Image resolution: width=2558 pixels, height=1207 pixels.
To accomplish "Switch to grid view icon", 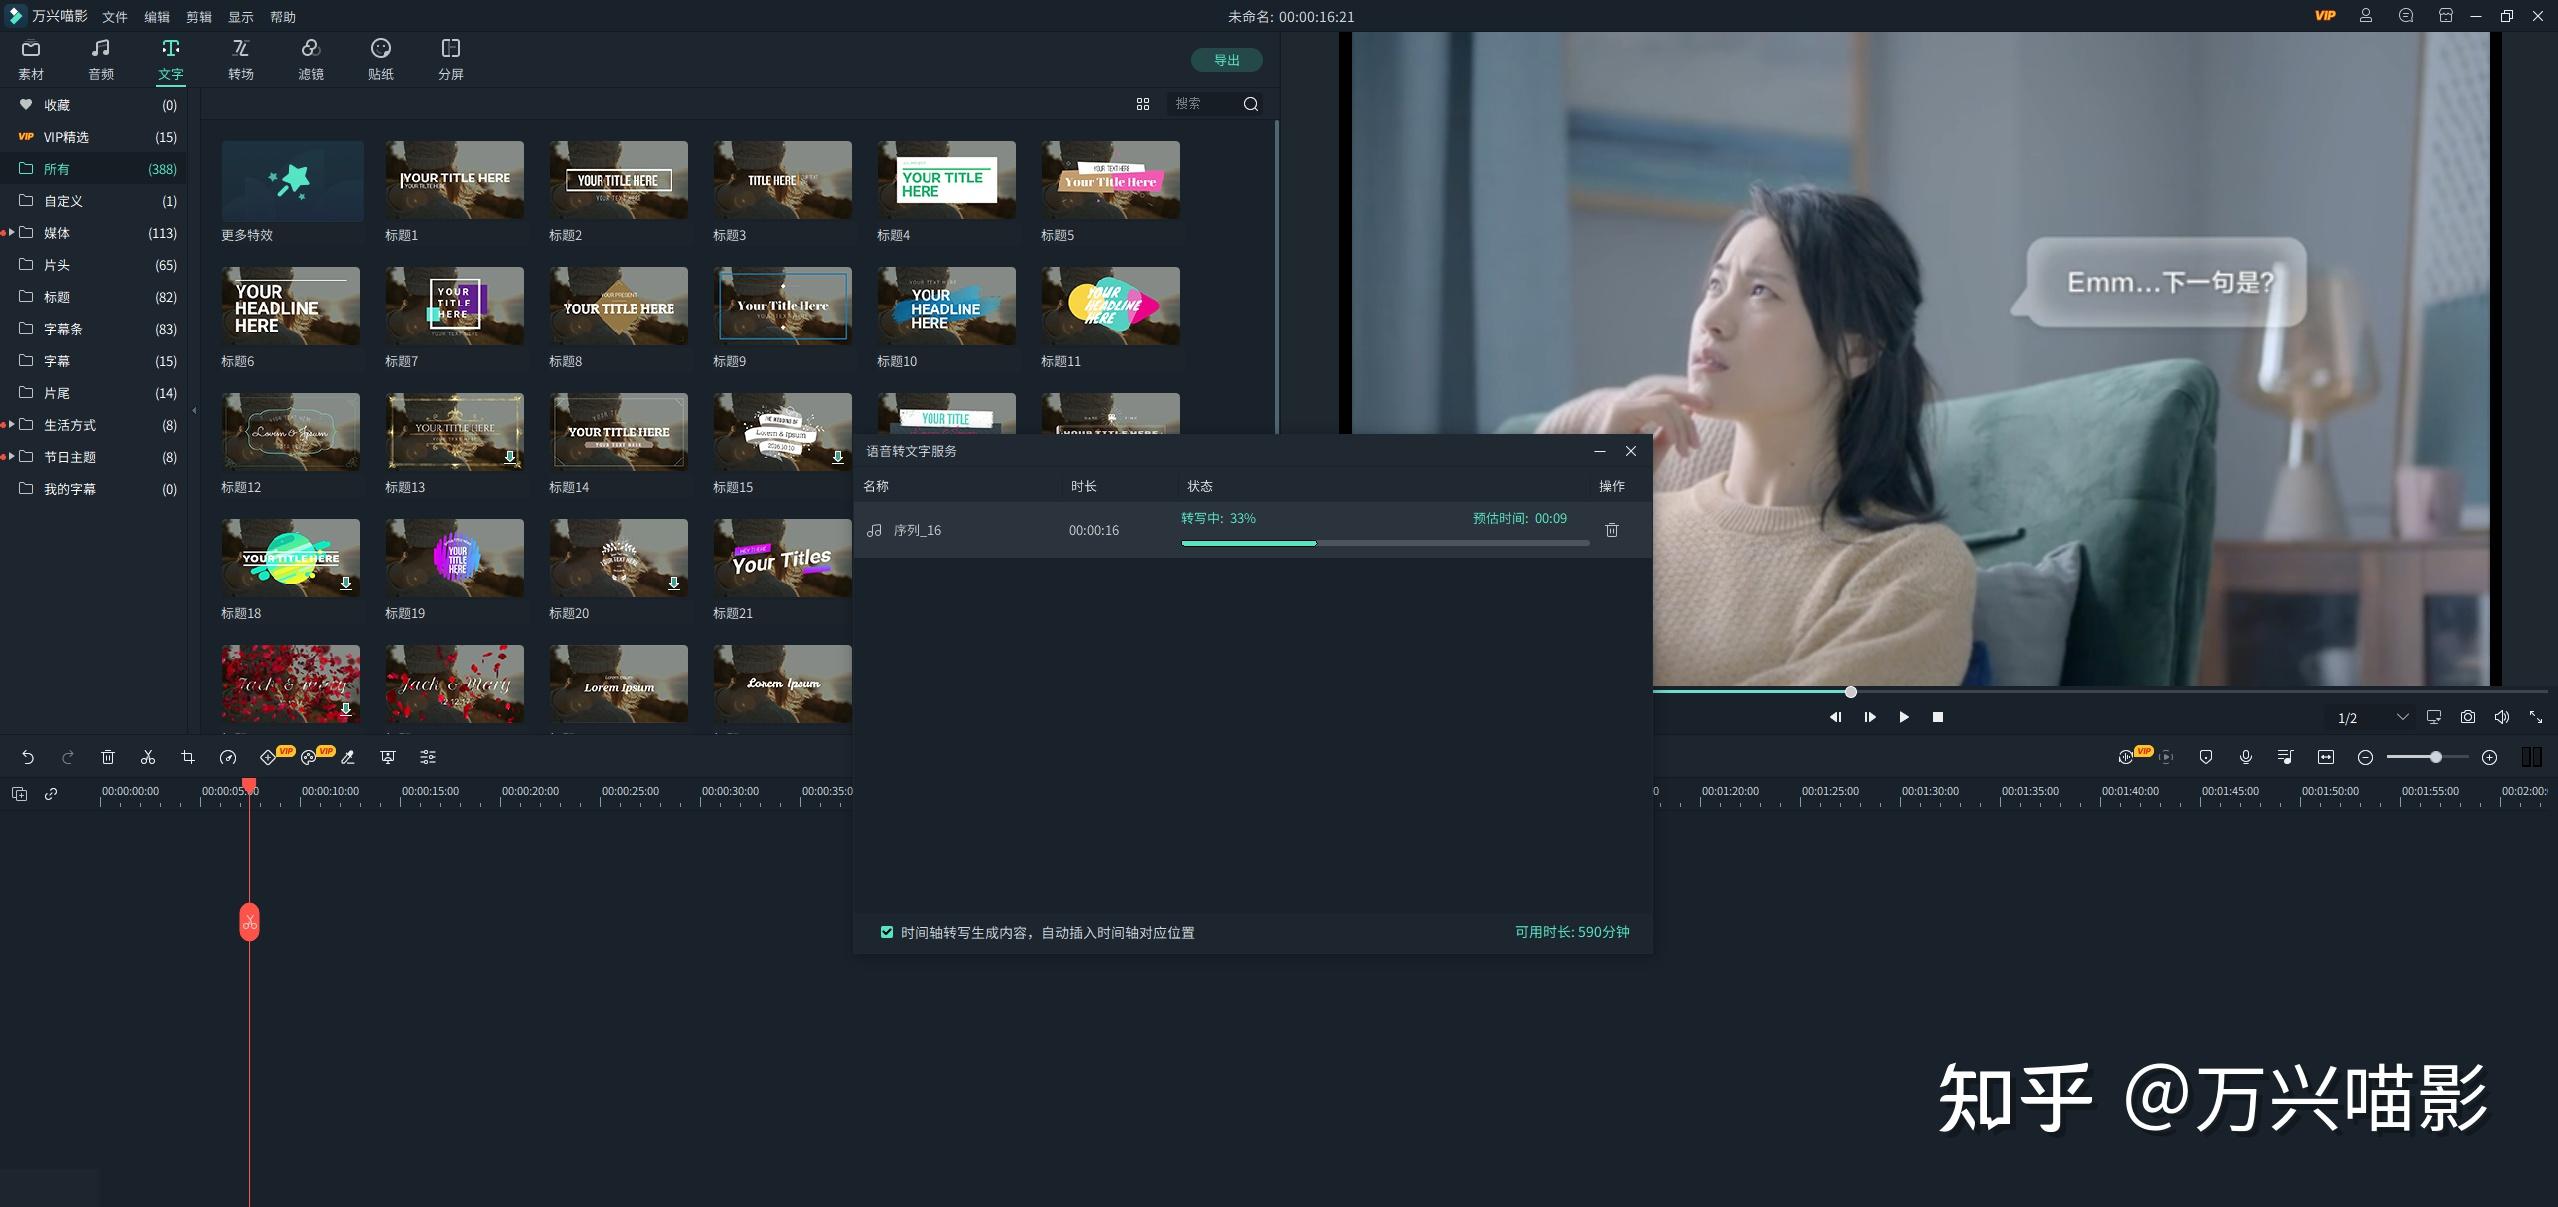I will (1143, 104).
